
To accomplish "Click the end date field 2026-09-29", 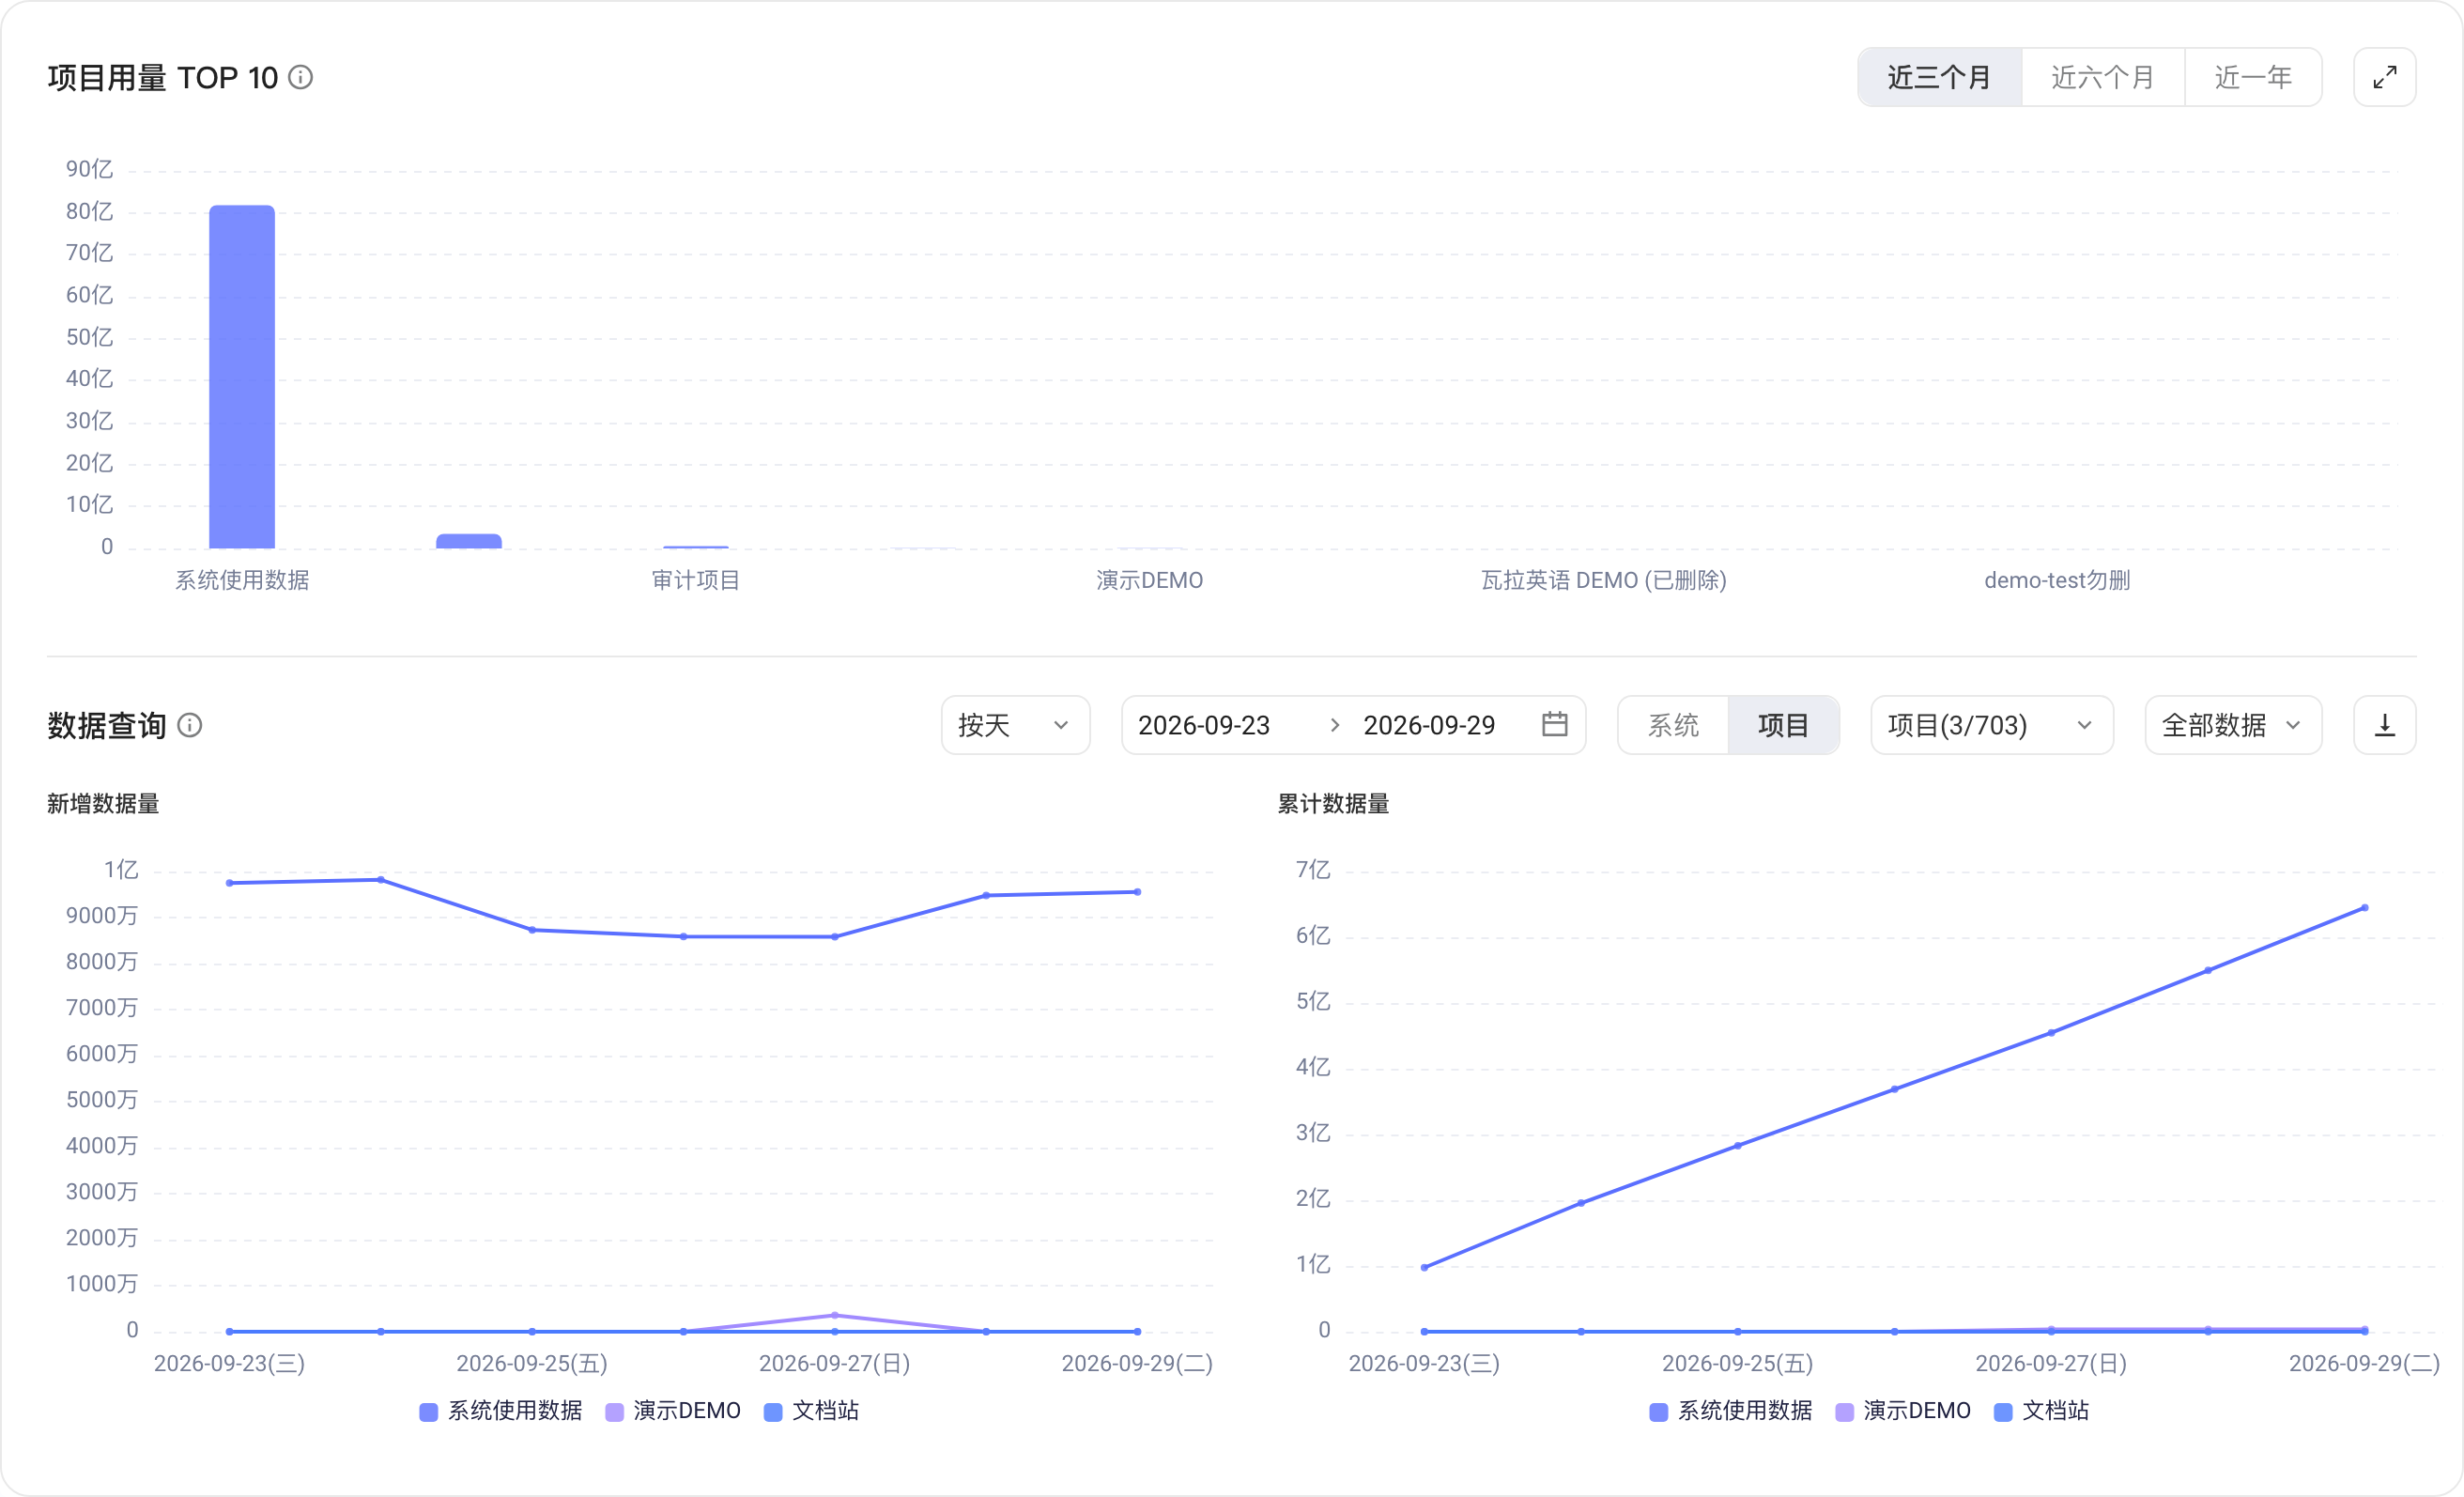I will coord(1429,725).
